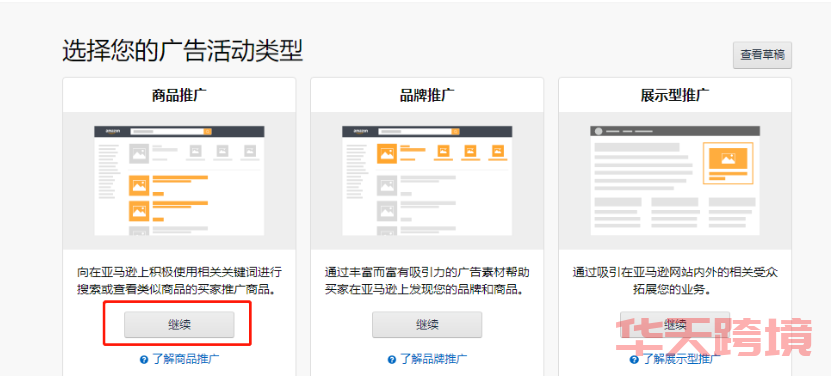Click the 品牌推广 card heading
Viewport: 831px width, 376px height.
427,95
